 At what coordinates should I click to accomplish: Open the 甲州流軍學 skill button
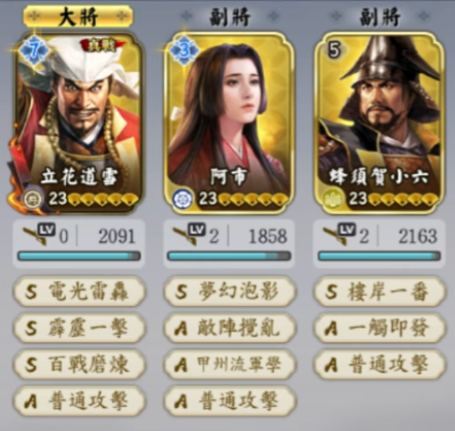tap(230, 364)
